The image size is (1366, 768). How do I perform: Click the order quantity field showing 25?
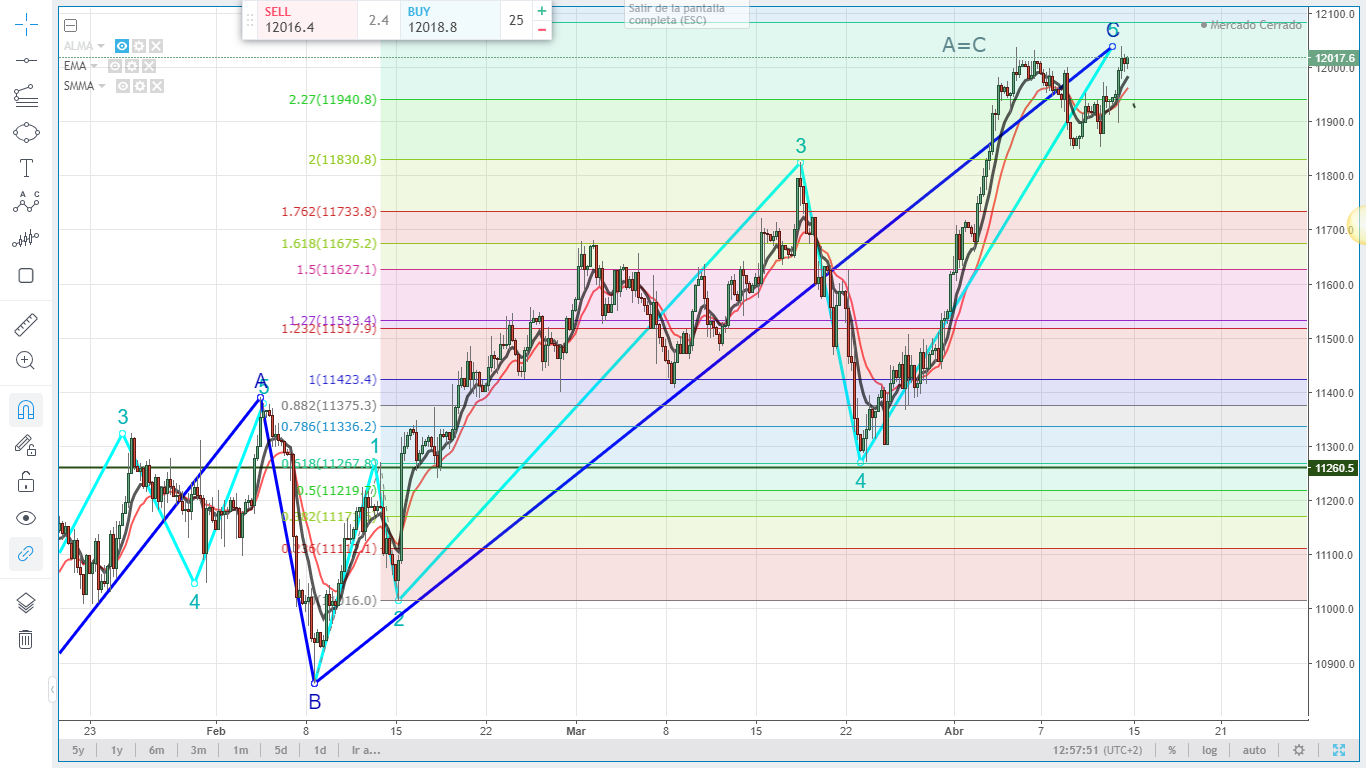coord(516,20)
